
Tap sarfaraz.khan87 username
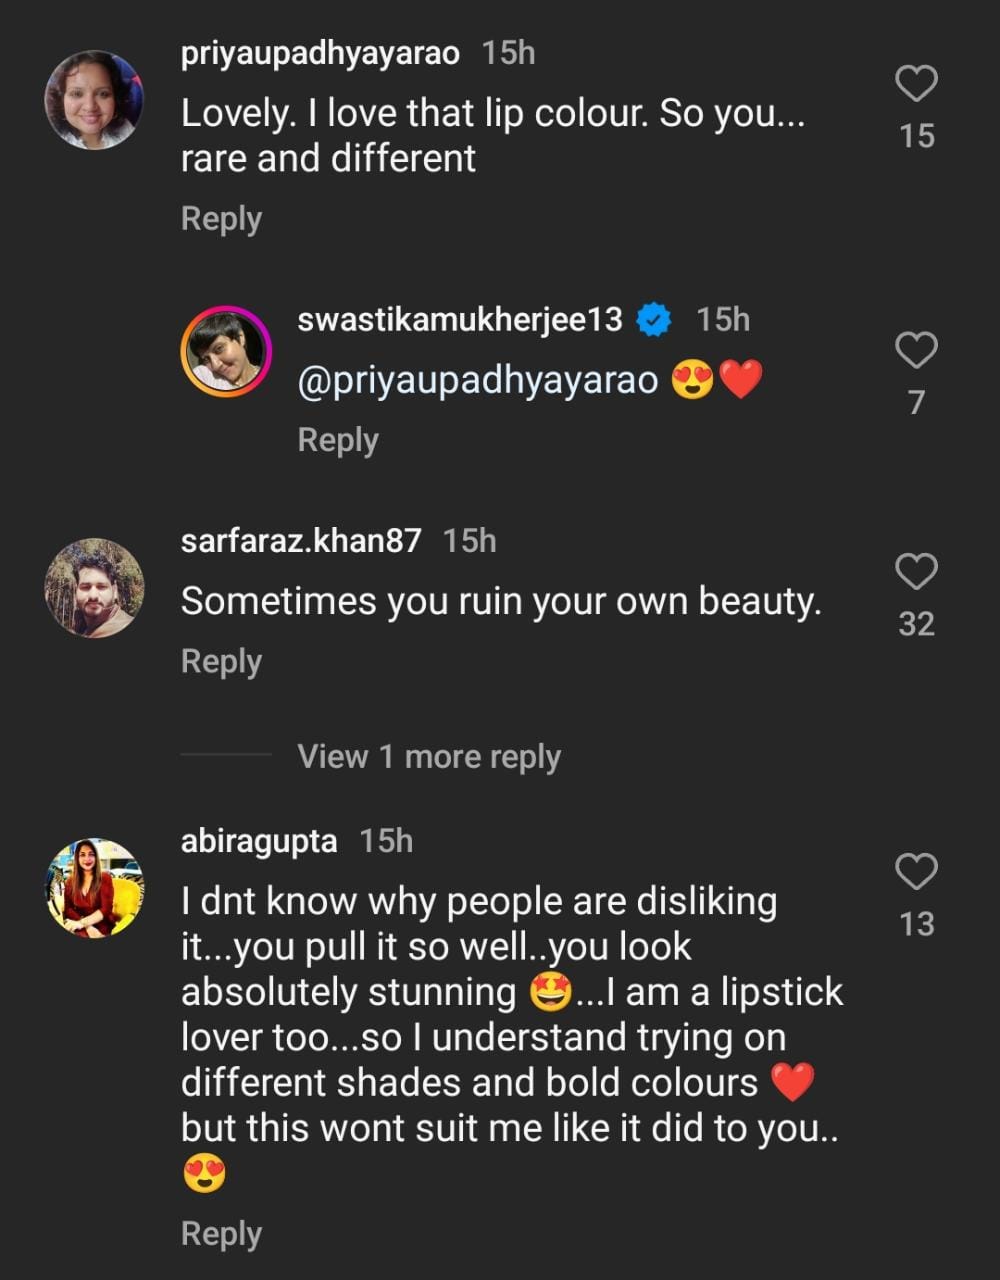pyautogui.click(x=300, y=541)
